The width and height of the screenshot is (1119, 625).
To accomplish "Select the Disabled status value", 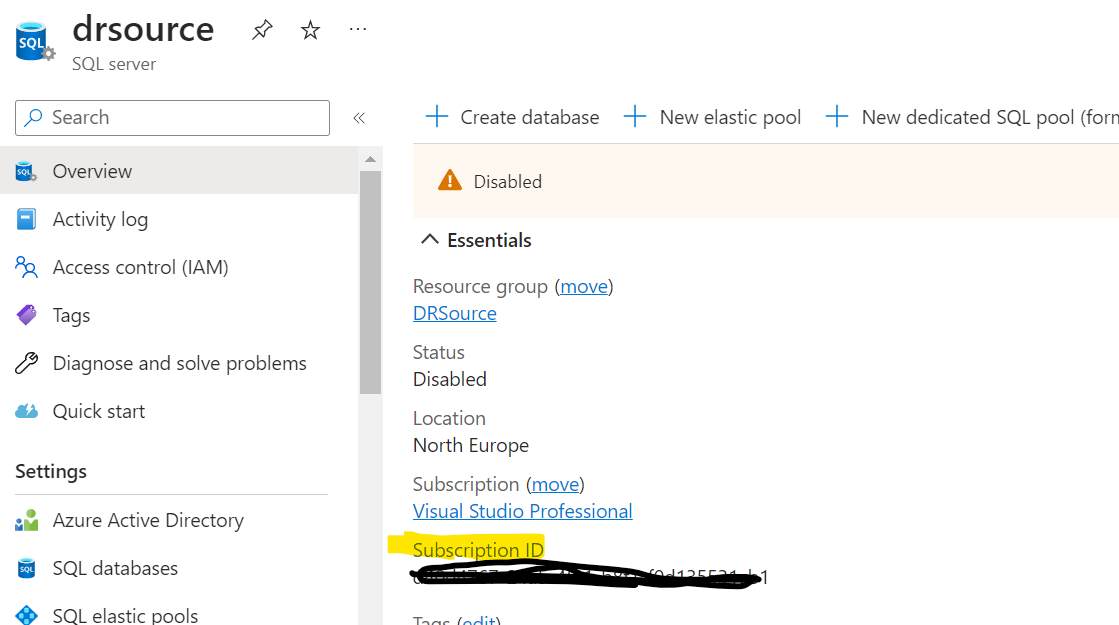I will point(450,379).
